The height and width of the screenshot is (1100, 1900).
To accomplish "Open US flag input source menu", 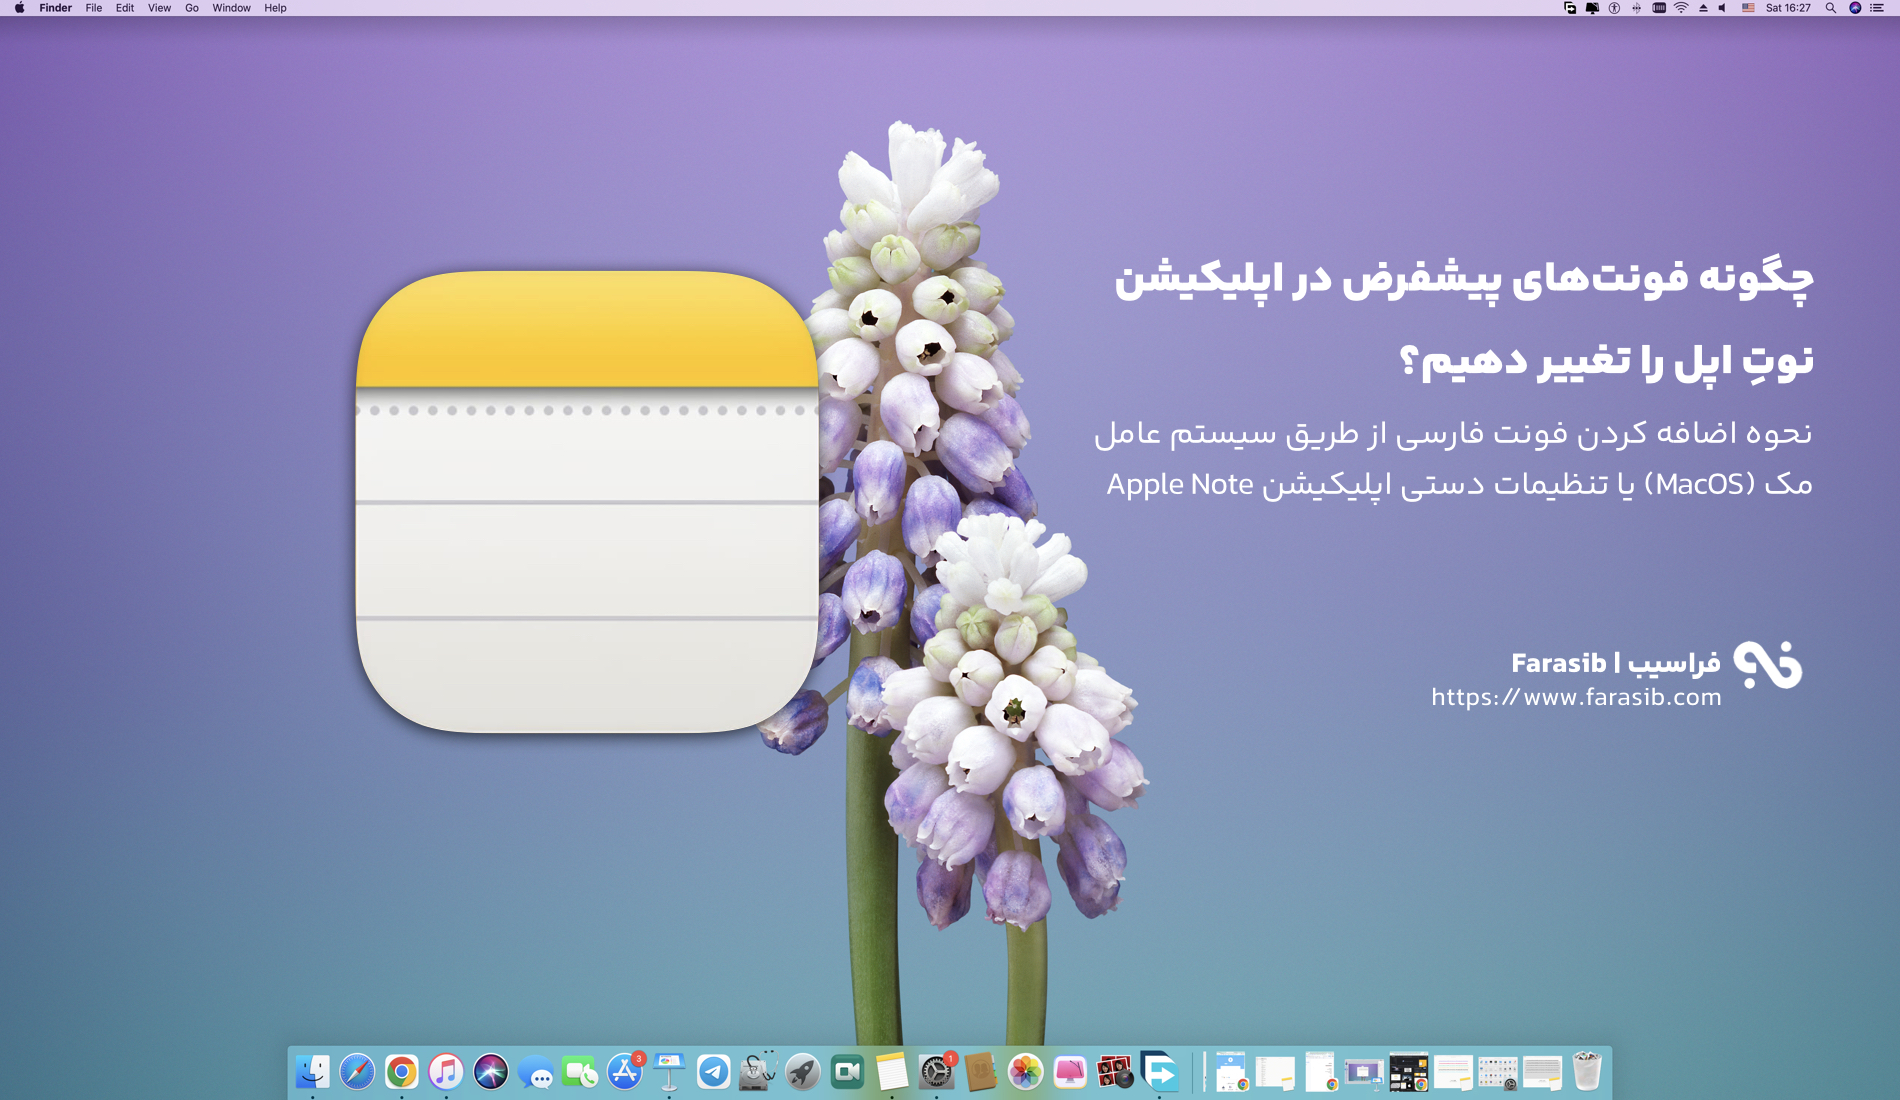I will pyautogui.click(x=1748, y=8).
